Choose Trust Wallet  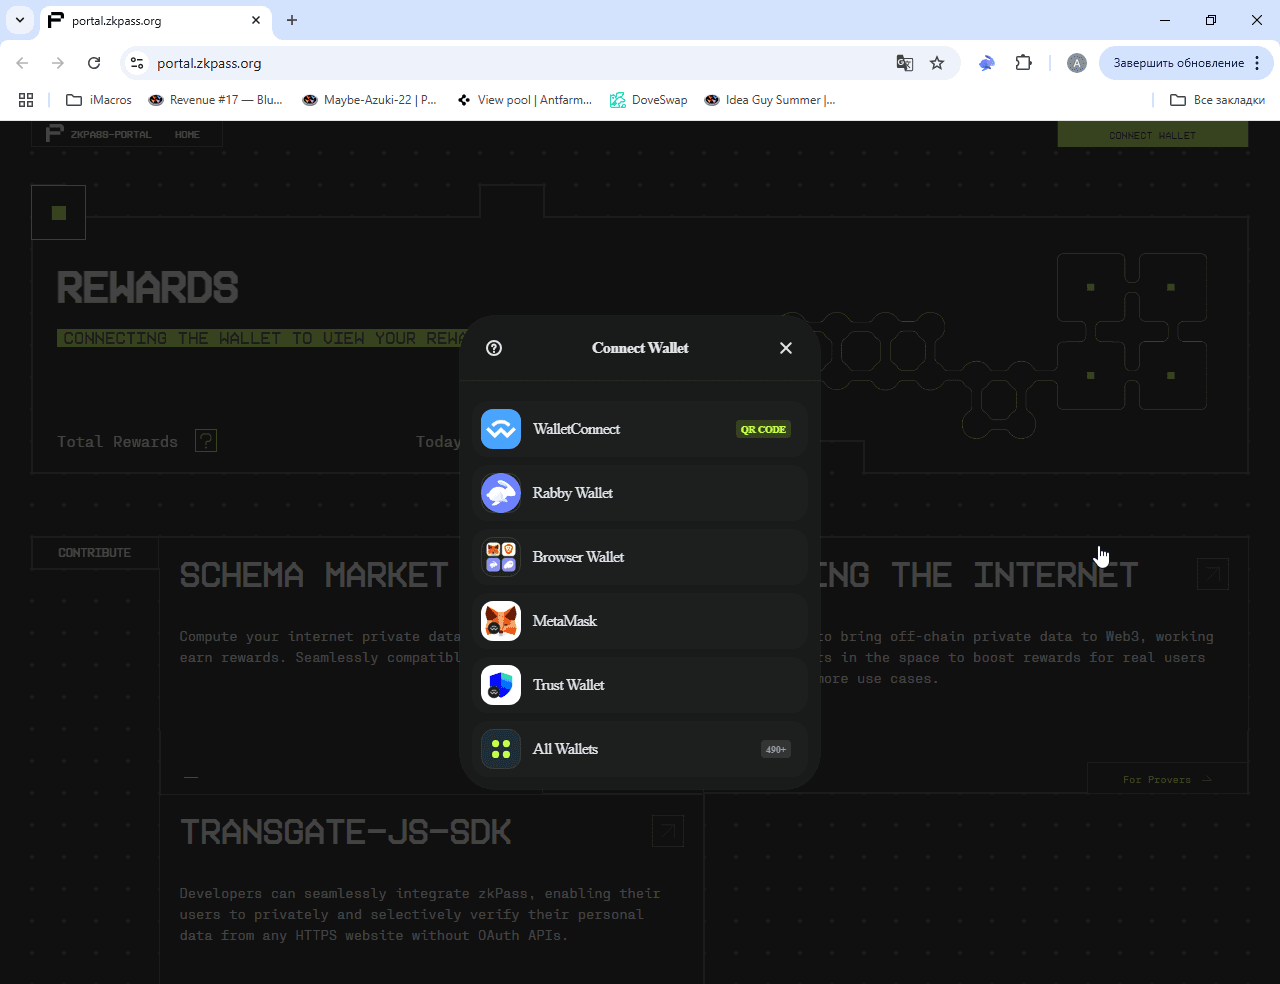(x=640, y=685)
